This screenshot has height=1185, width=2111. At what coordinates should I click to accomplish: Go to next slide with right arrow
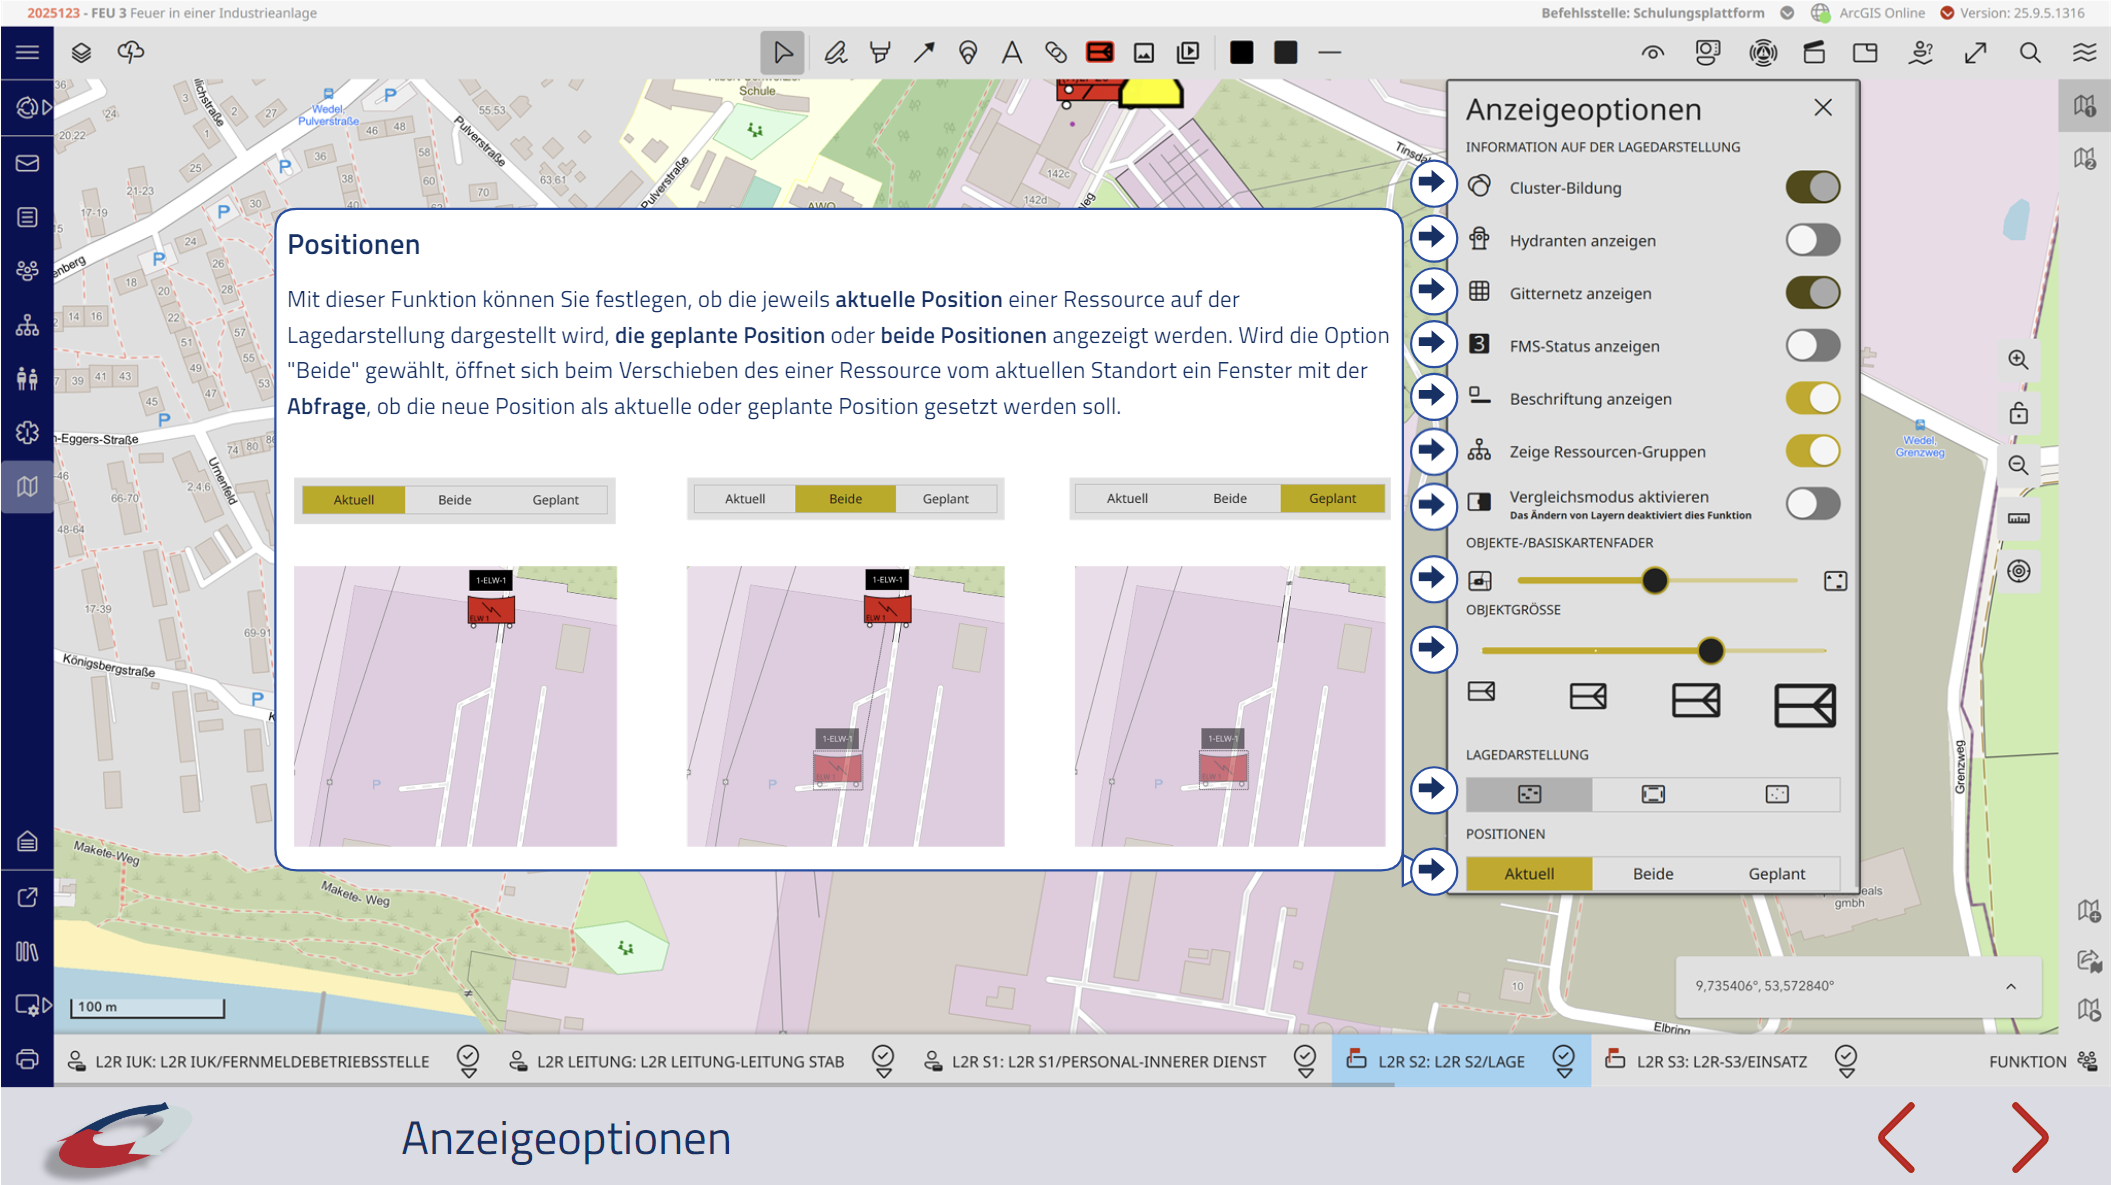pos(2029,1137)
